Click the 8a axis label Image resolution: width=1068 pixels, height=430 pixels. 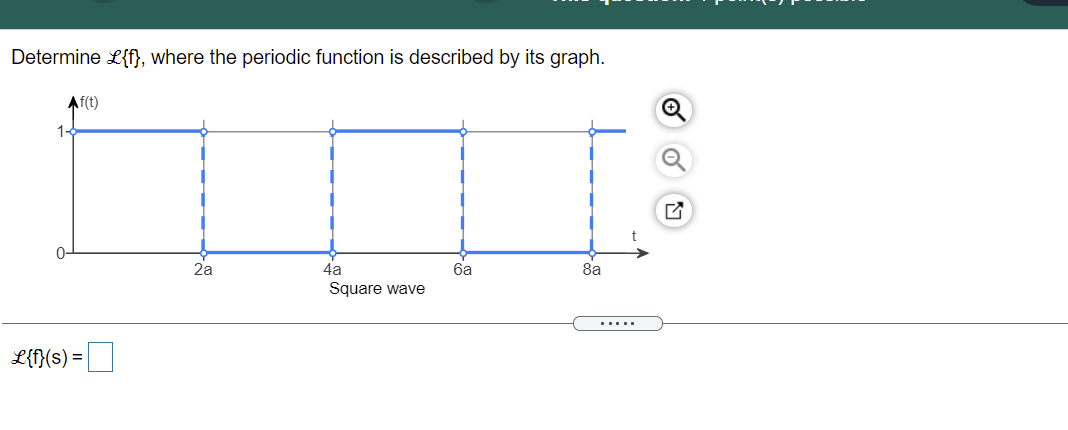click(592, 271)
